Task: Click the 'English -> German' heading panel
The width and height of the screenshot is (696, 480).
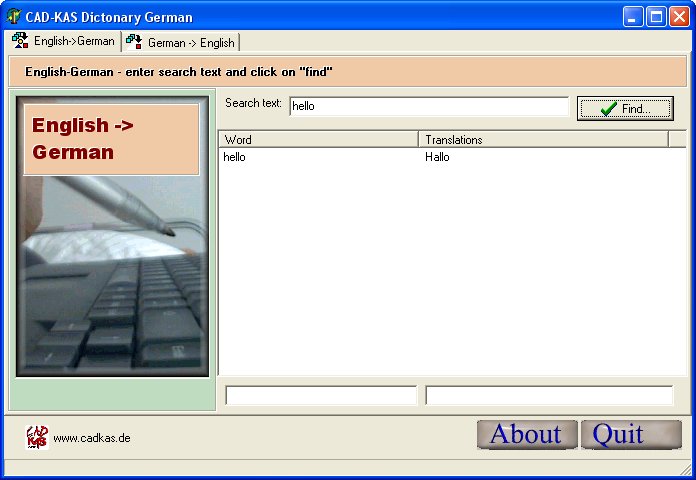Action: pyautogui.click(x=111, y=139)
